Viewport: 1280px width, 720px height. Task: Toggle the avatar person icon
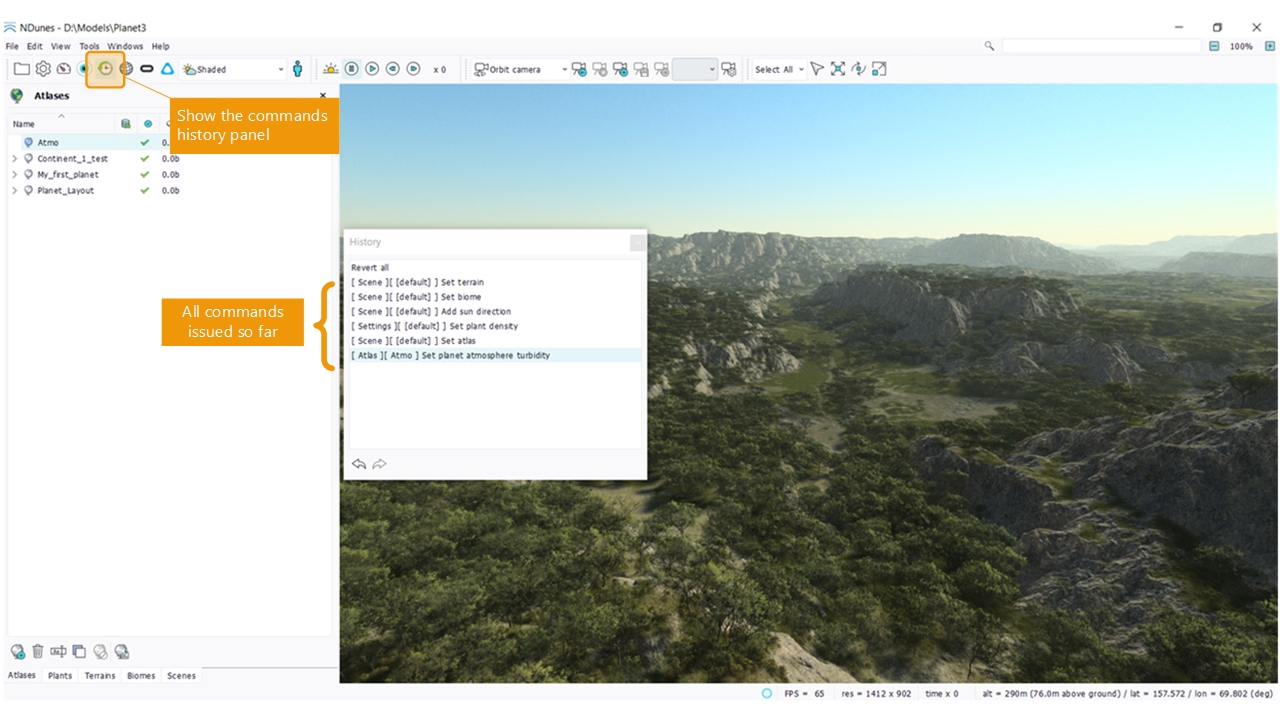297,69
